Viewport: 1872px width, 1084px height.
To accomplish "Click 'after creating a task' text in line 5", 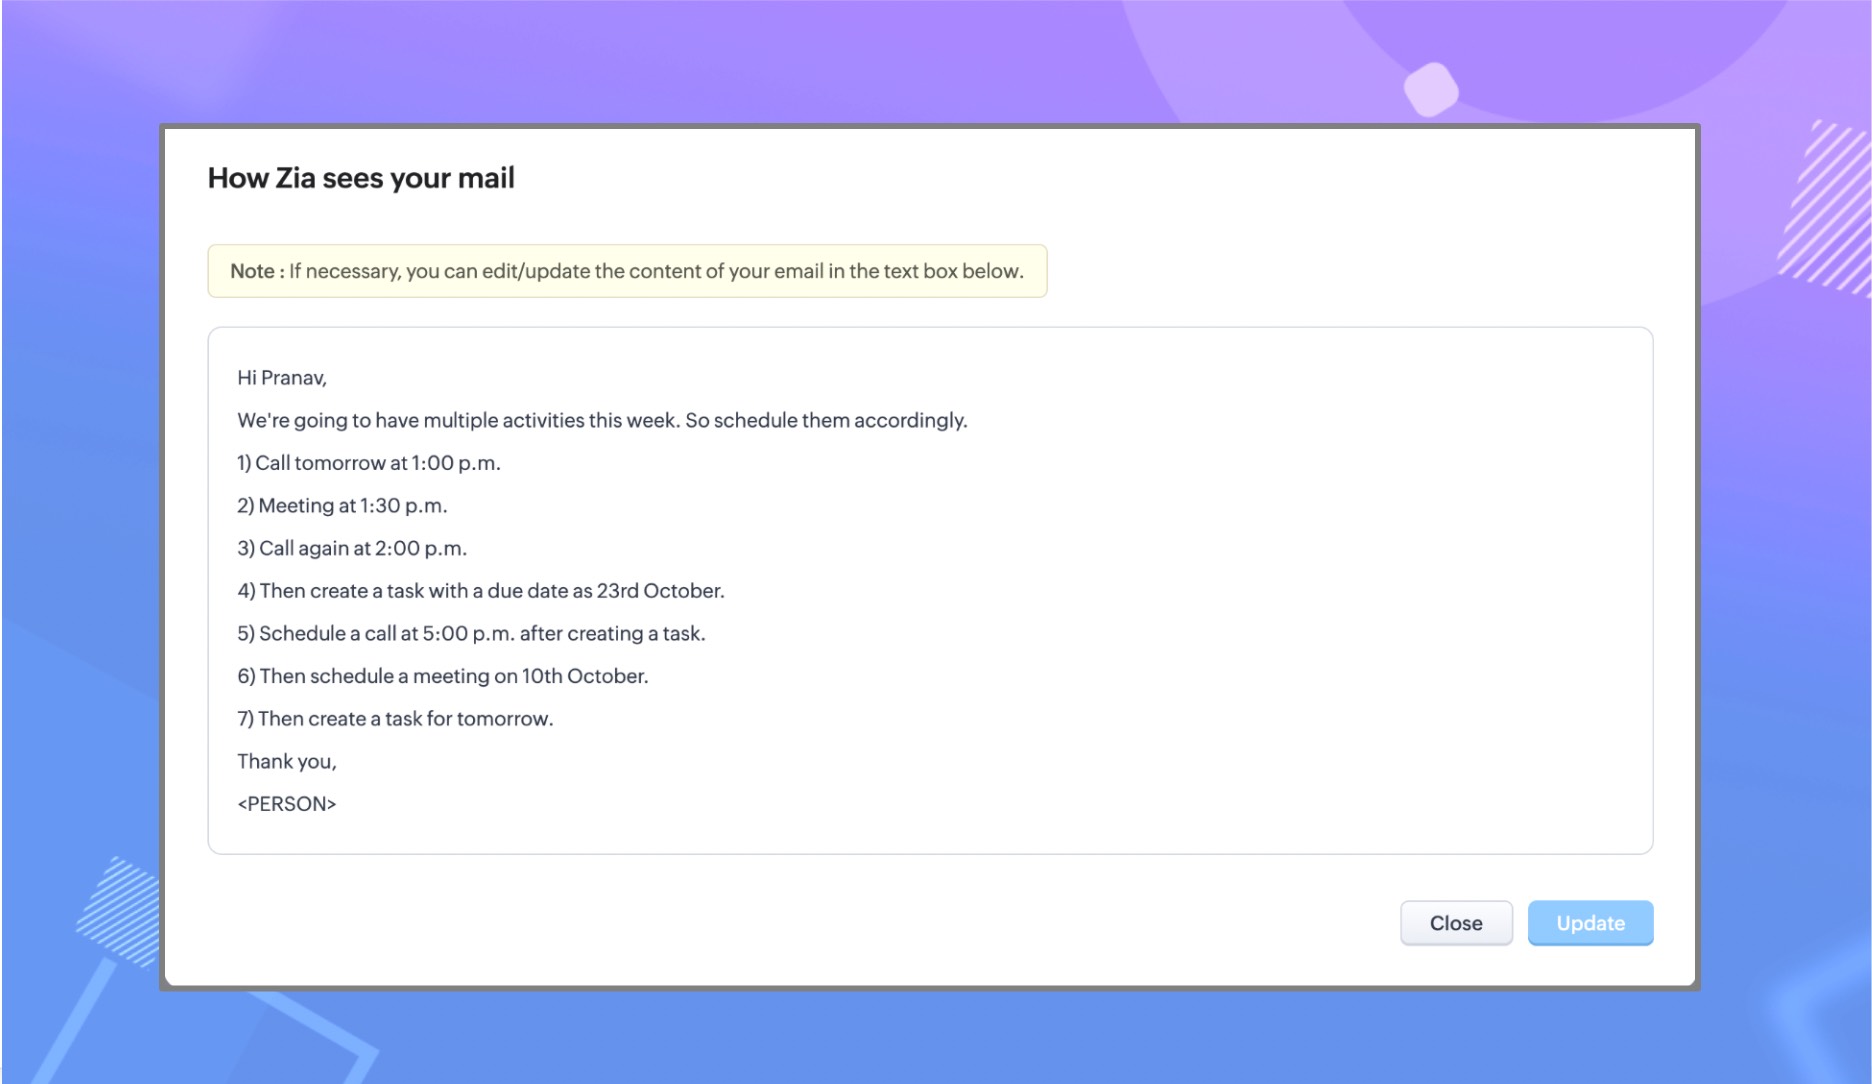I will pos(612,634).
